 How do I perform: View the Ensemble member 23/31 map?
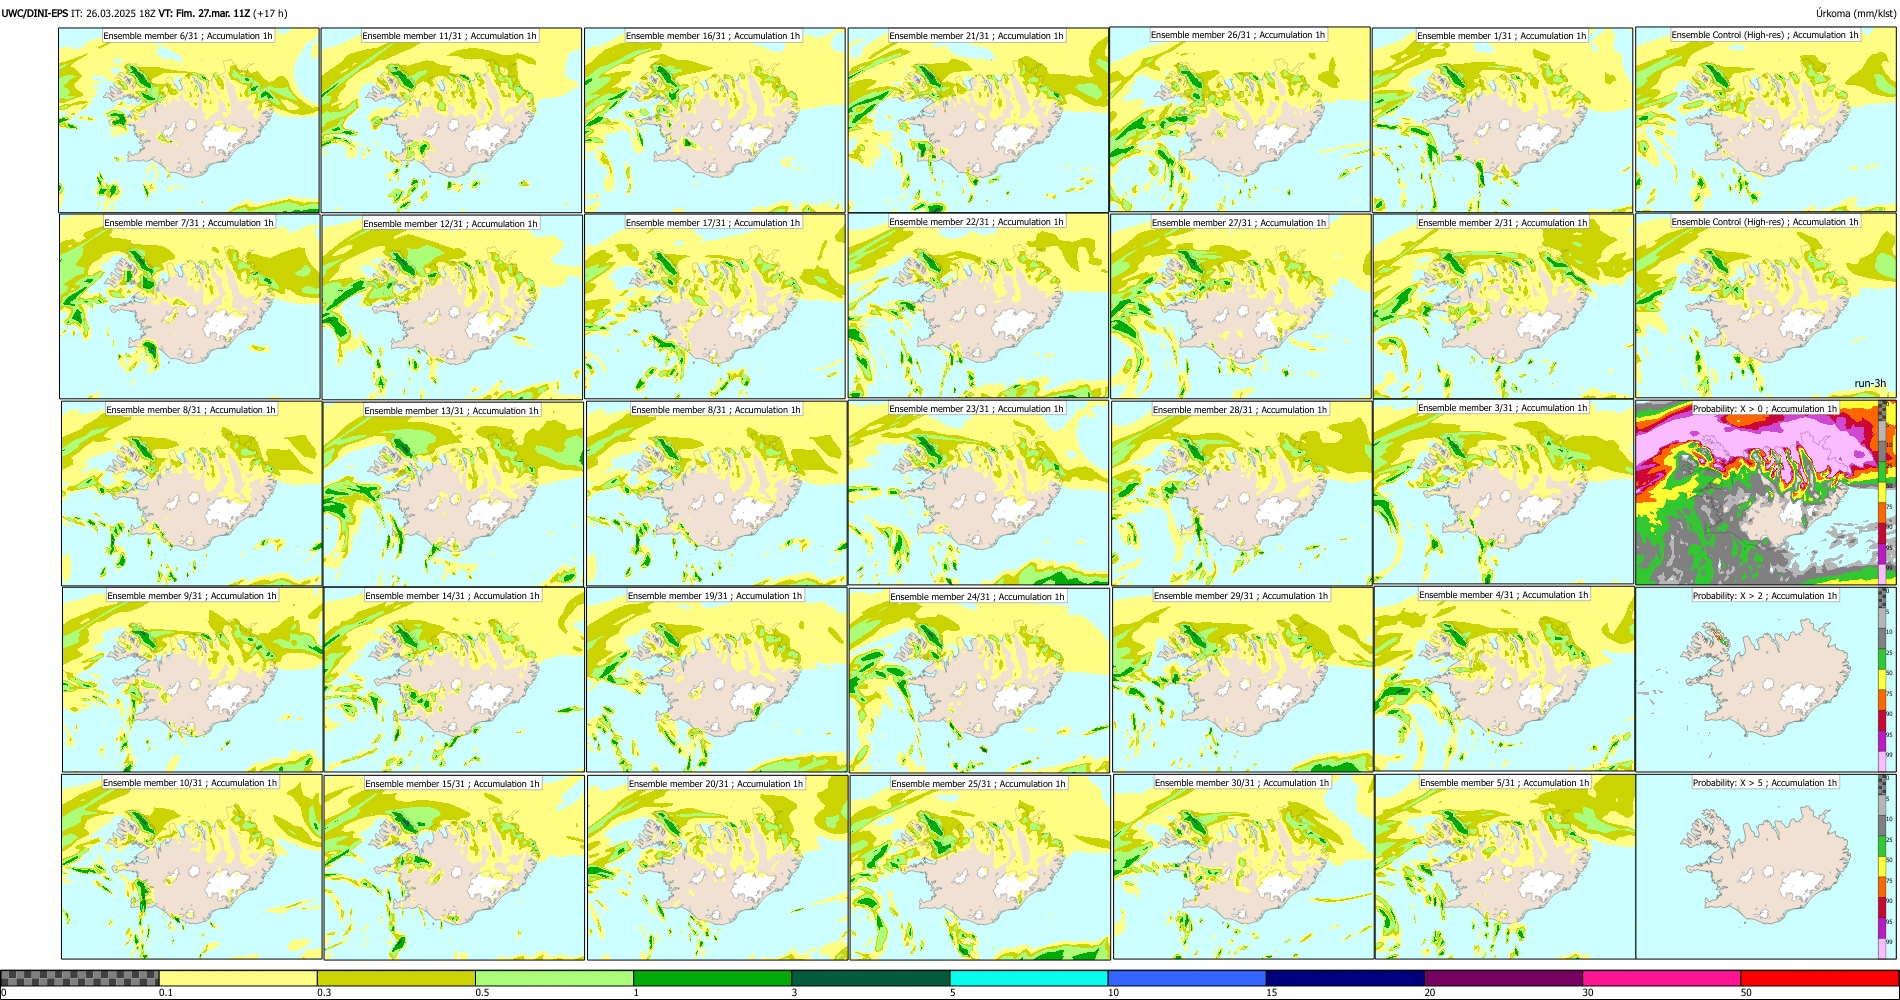978,493
